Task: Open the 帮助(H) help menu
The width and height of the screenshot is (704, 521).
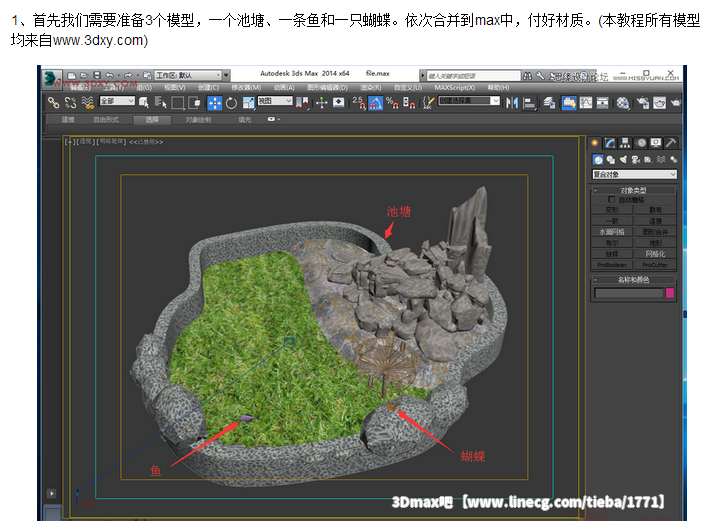Action: (498, 88)
